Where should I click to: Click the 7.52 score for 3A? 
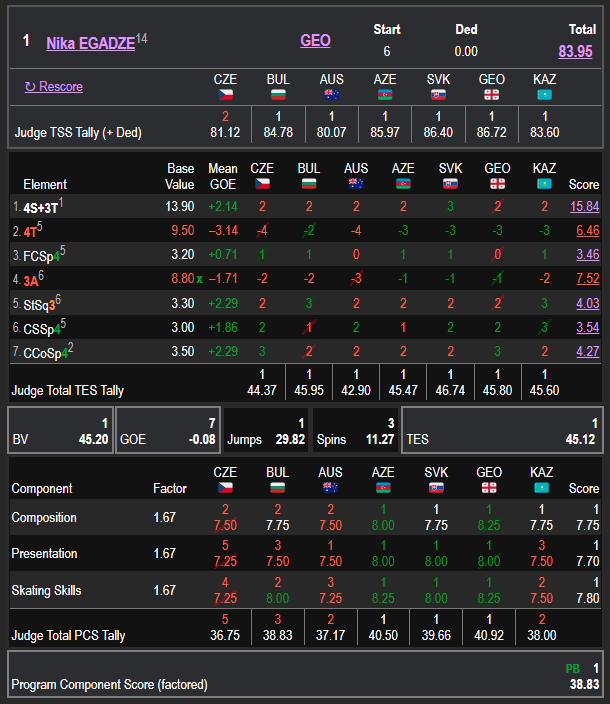pos(588,278)
